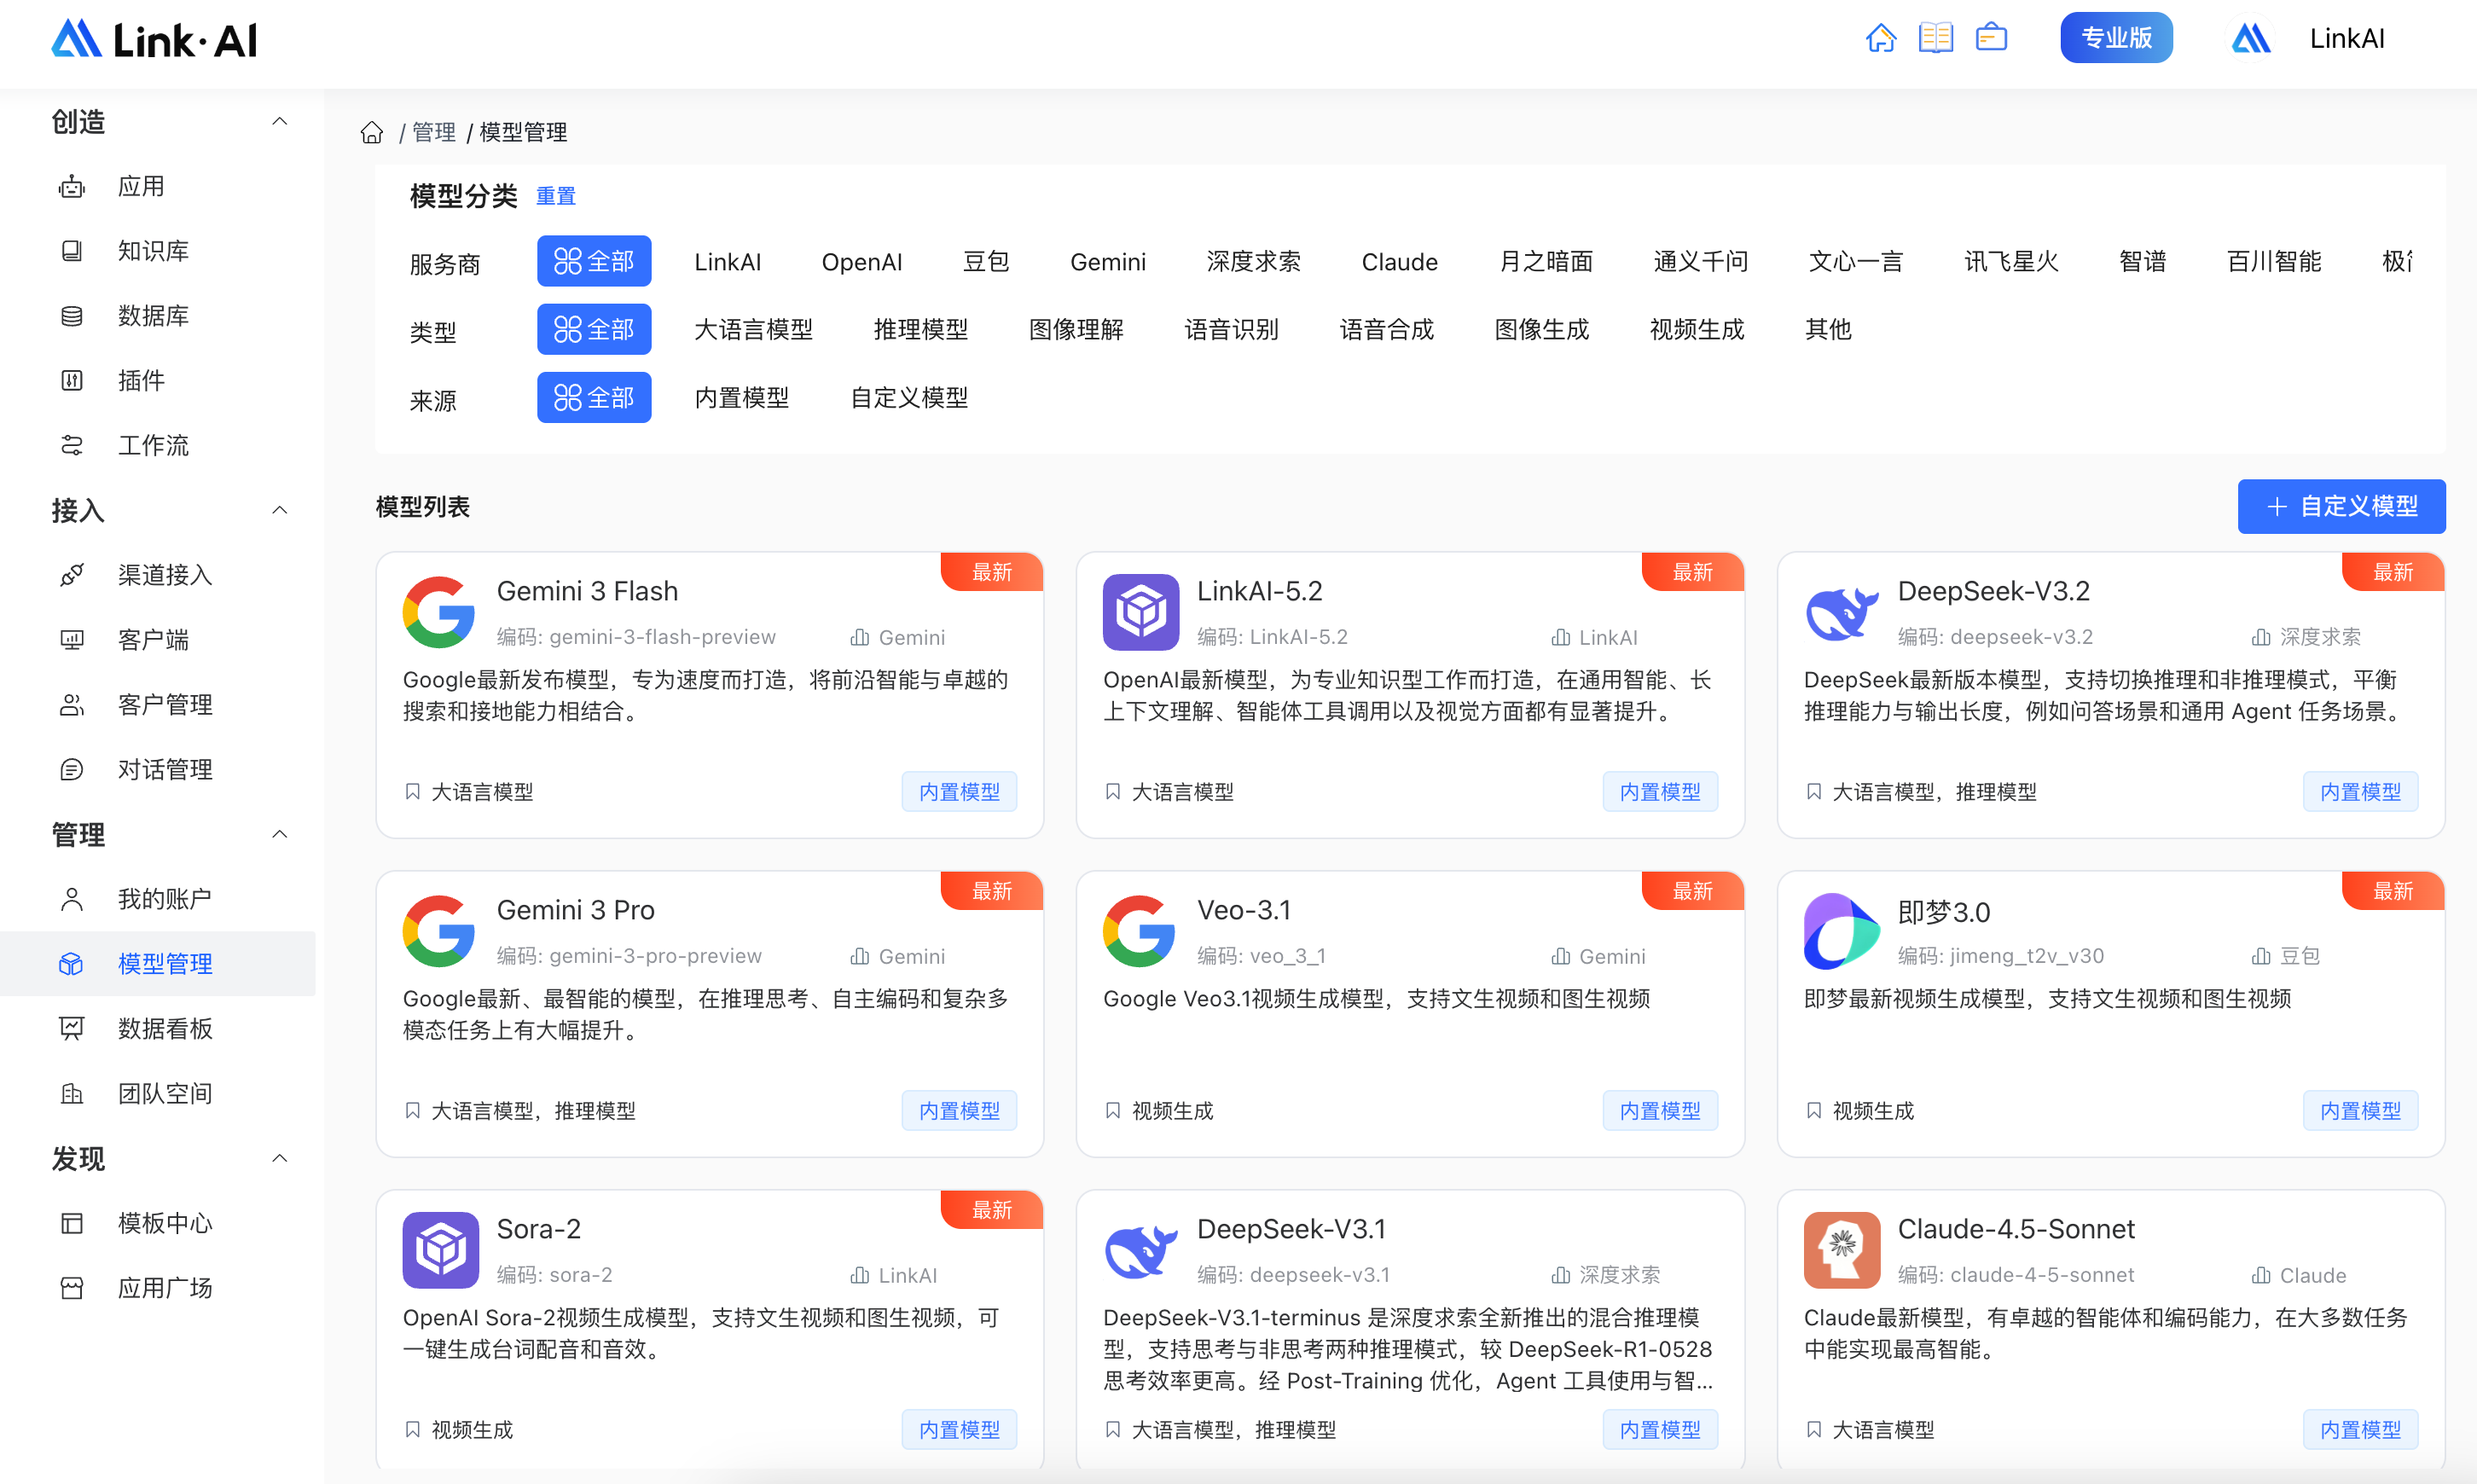Open 知识库 in the sidebar
This screenshot has height=1484, width=2477.
153,251
